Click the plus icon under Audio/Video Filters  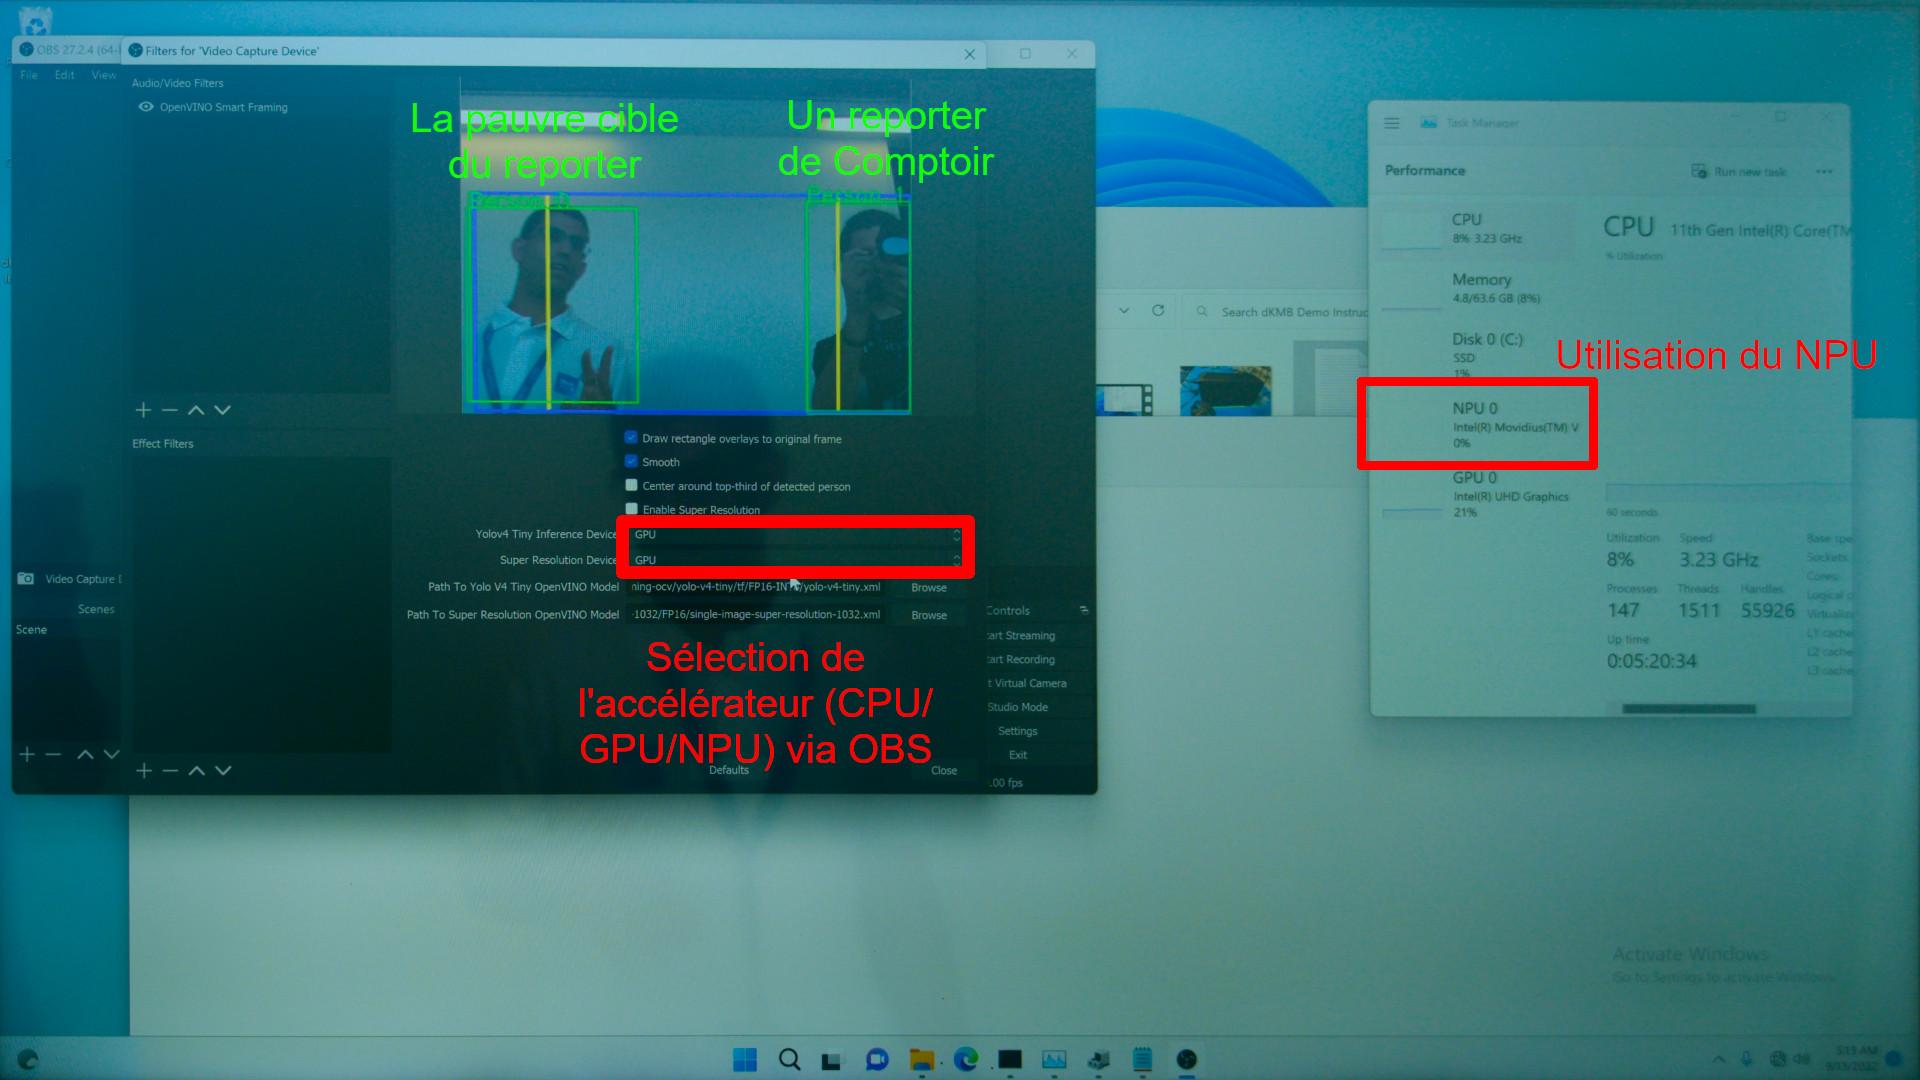143,410
